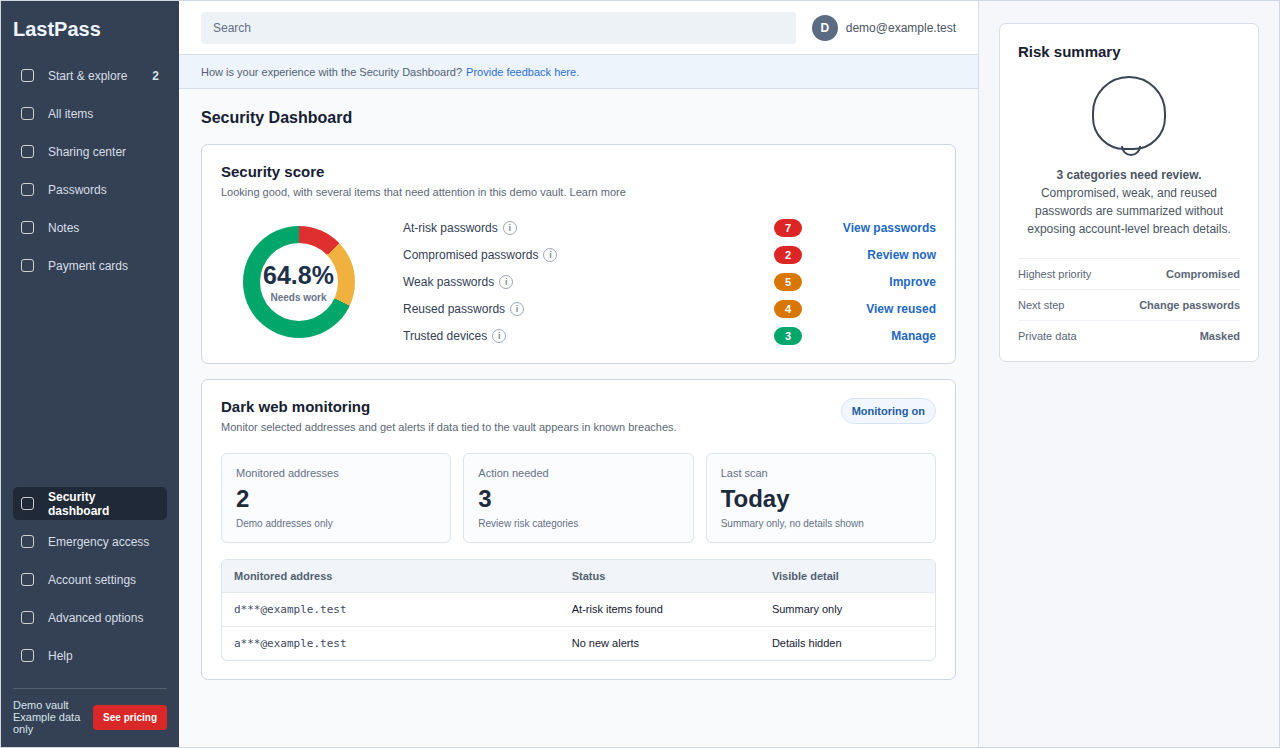Viewport: 1280px width, 748px height.
Task: Click the Payment cards sidebar icon
Action: (28, 266)
